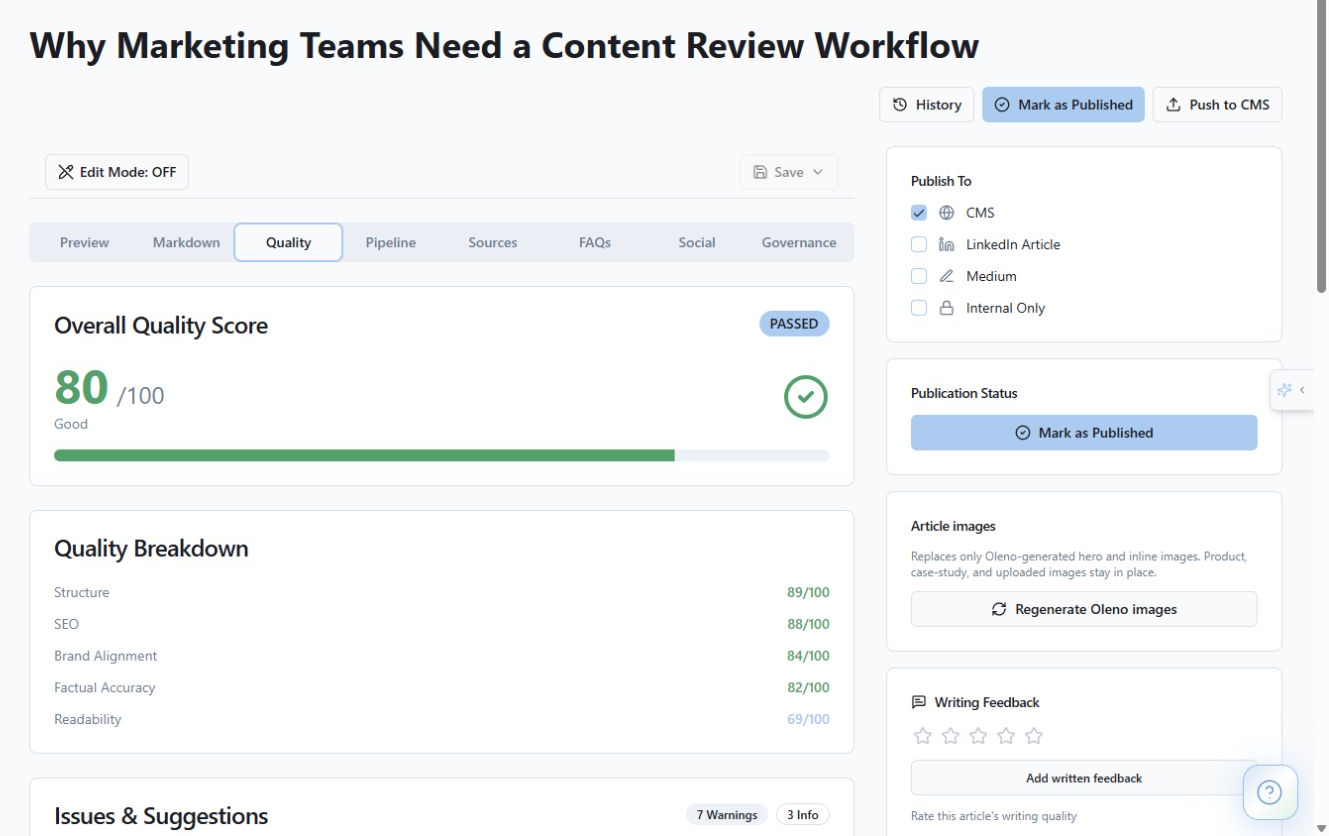The image size is (1329, 836).
Task: Click the SEO 88/100 score
Action: click(808, 624)
